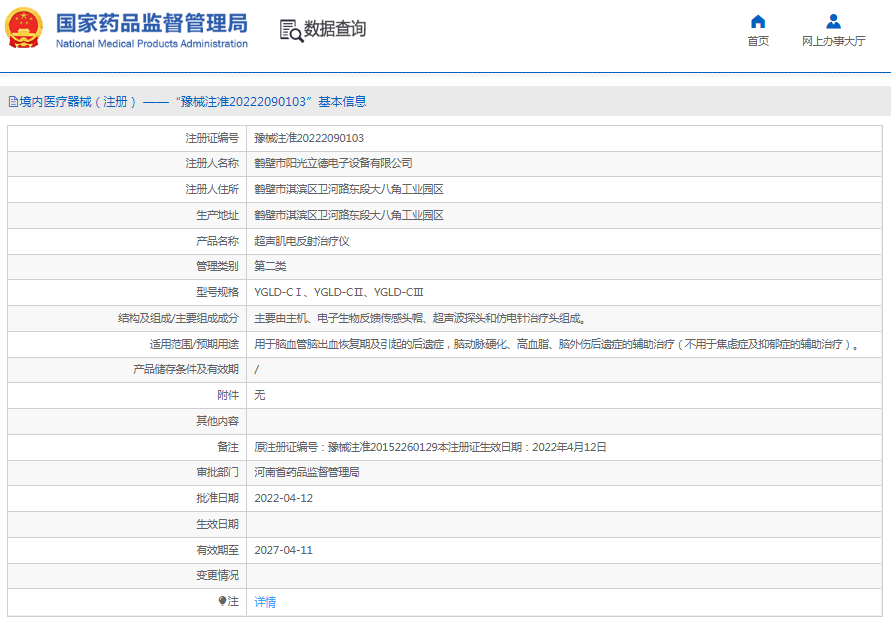
Task: Click the 产品名称 row label
Action: (218, 241)
